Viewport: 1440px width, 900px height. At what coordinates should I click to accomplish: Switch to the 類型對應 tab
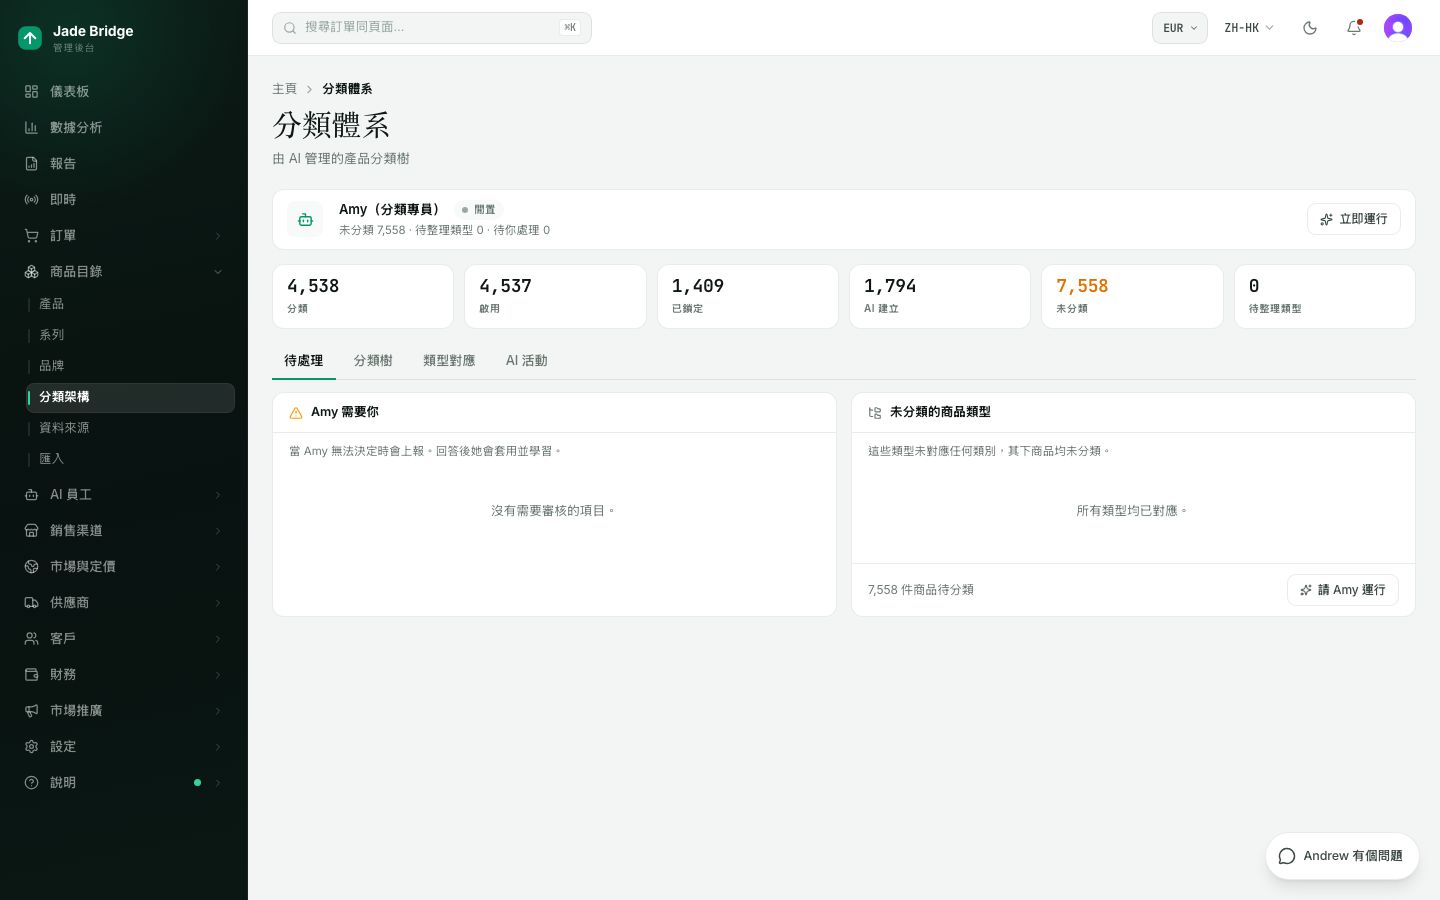[x=449, y=361]
